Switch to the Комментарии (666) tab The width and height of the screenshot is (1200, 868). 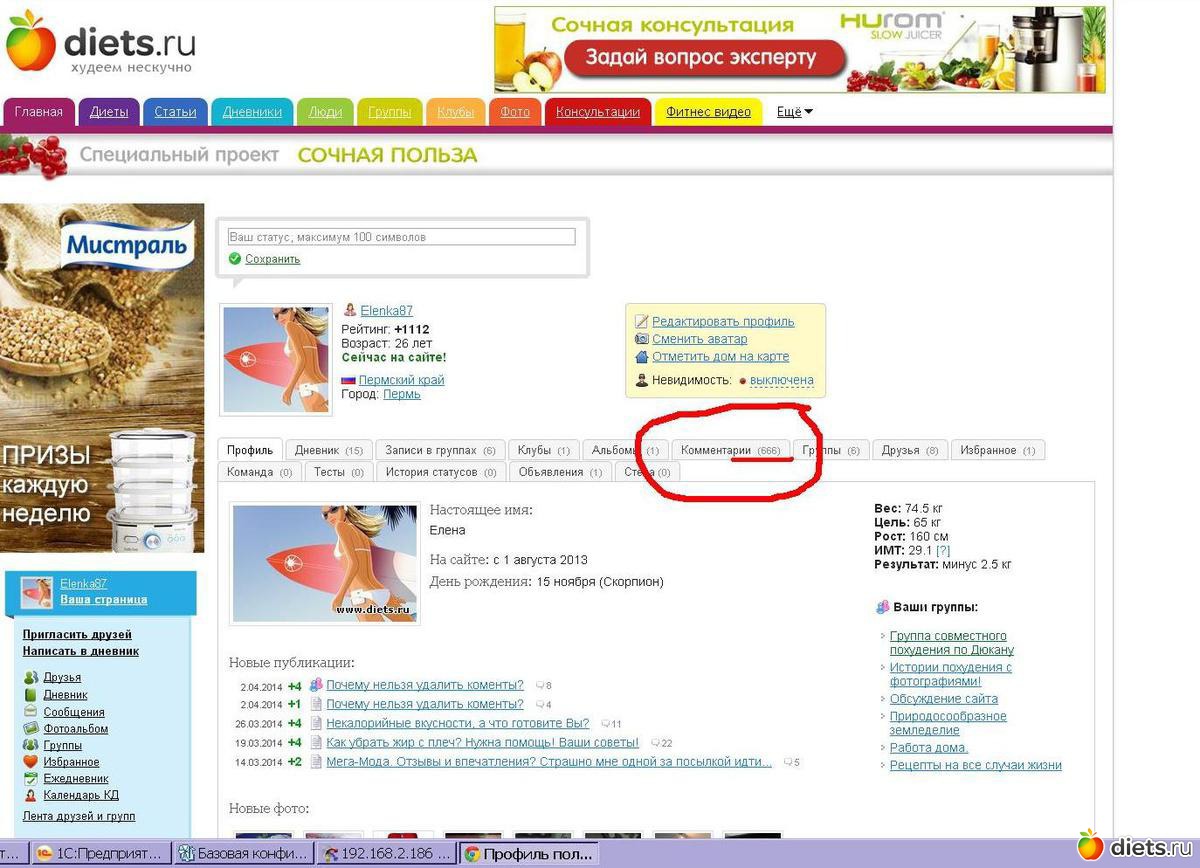[x=730, y=451]
